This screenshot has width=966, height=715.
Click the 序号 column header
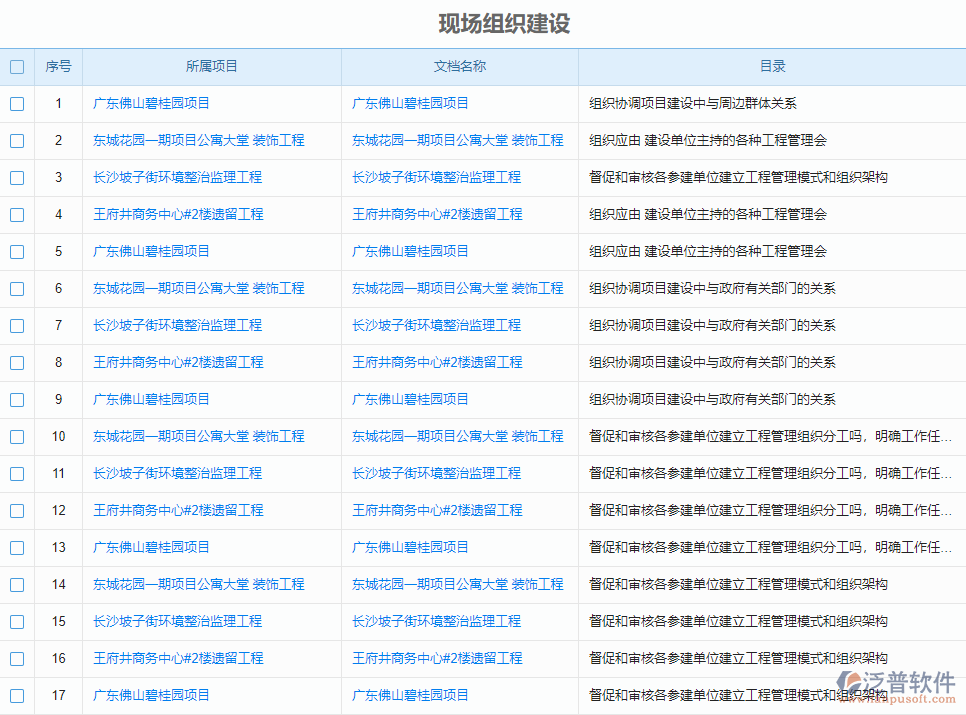[58, 66]
